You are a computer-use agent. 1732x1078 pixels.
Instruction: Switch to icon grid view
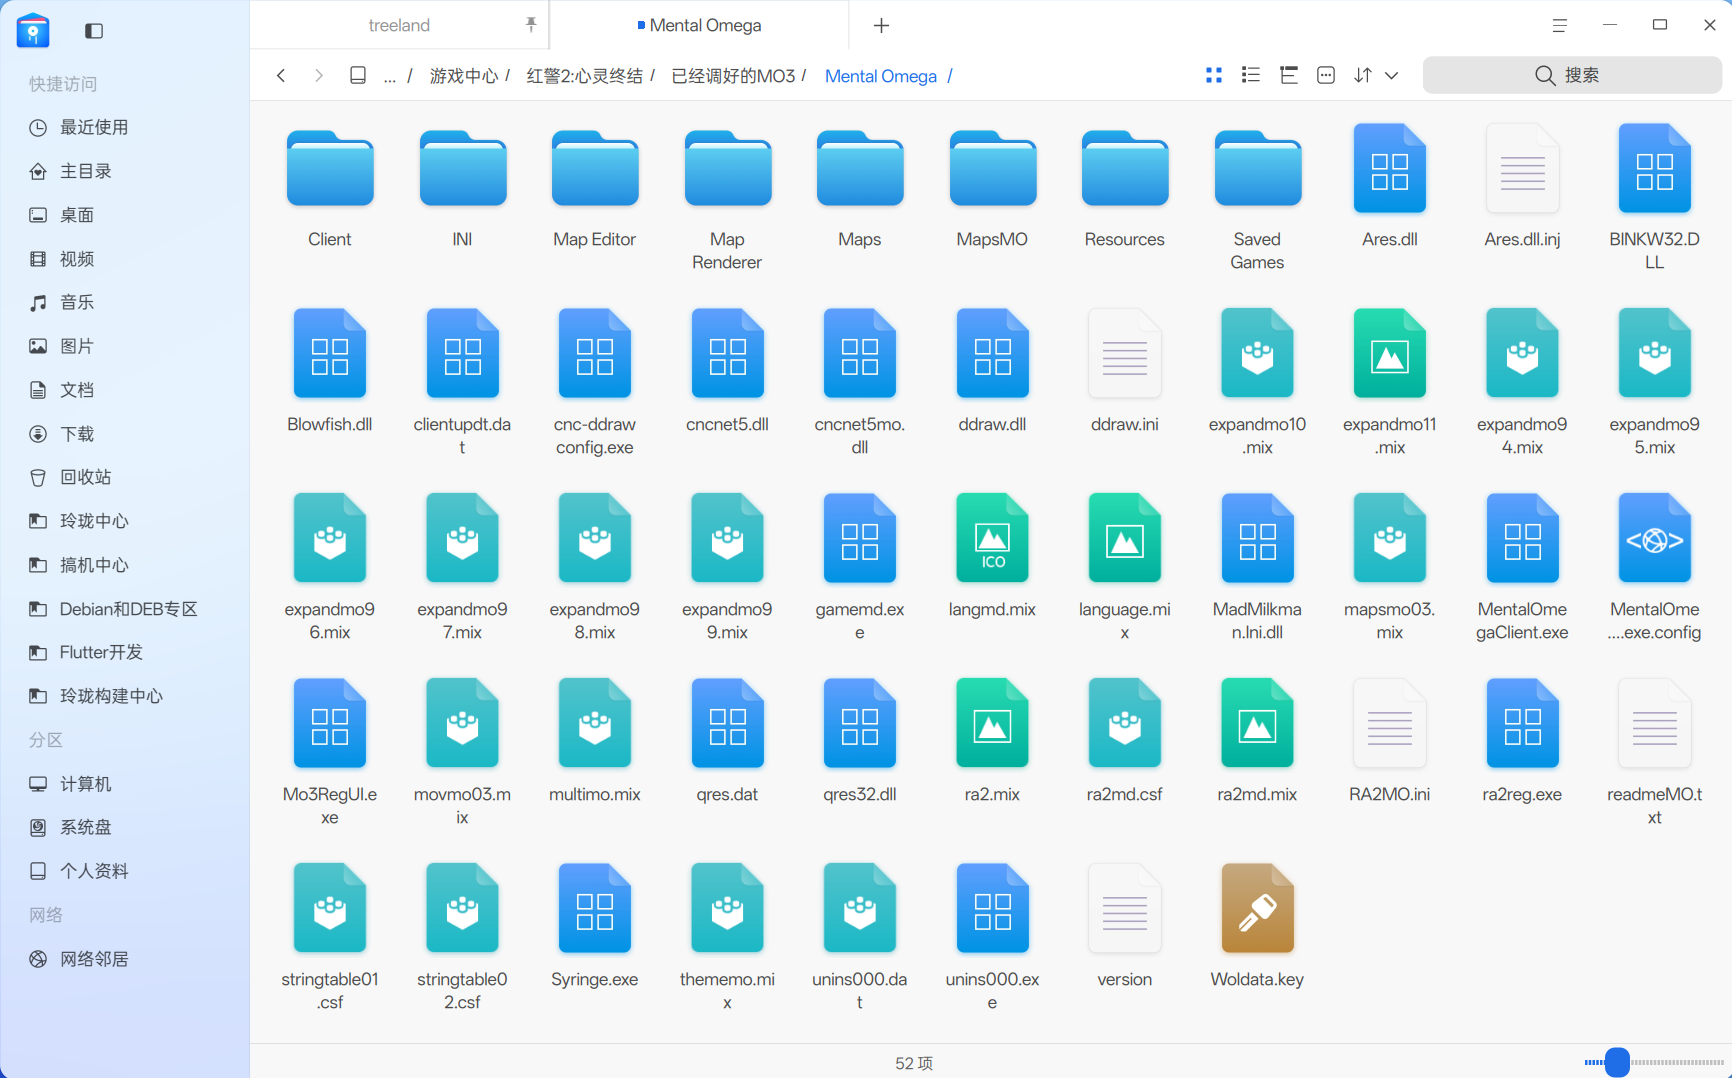pos(1214,75)
